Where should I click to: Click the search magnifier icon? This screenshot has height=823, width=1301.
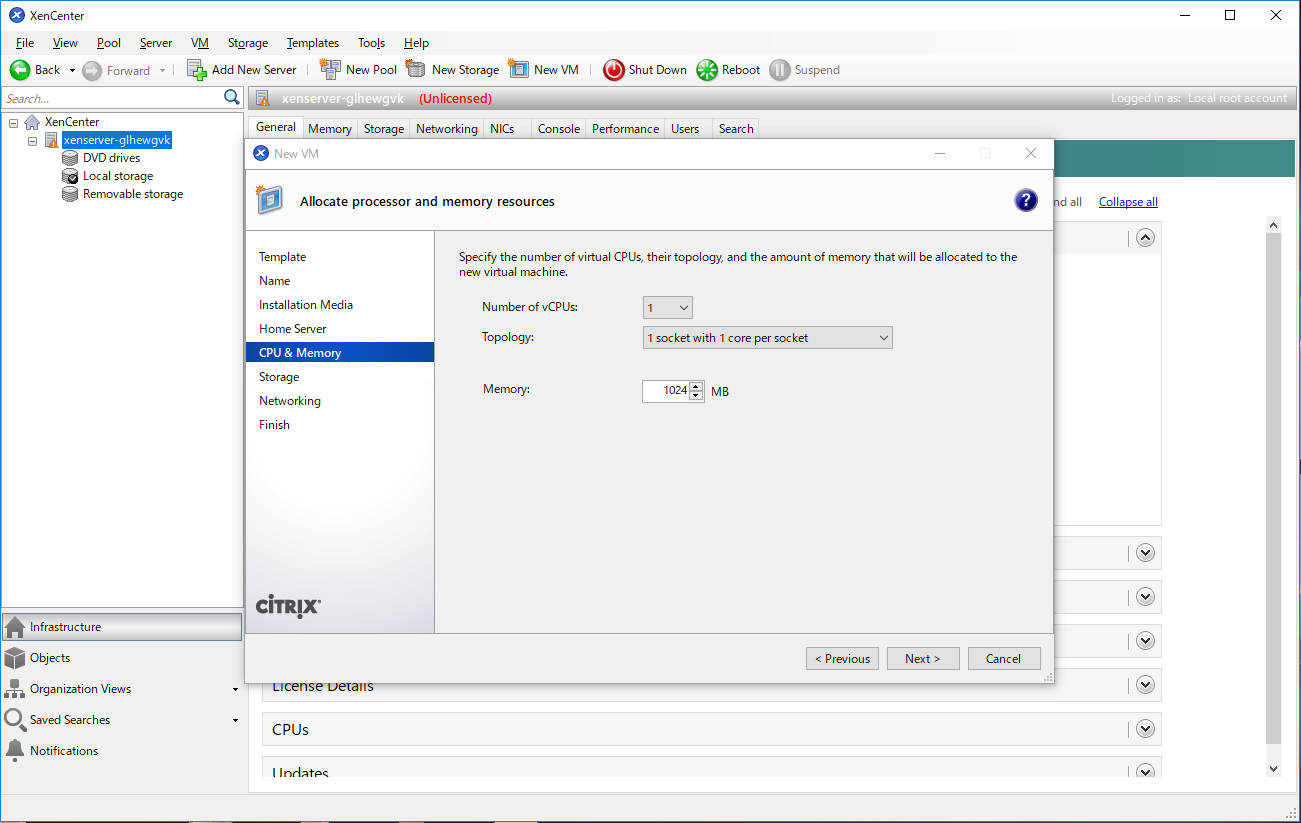(x=232, y=97)
